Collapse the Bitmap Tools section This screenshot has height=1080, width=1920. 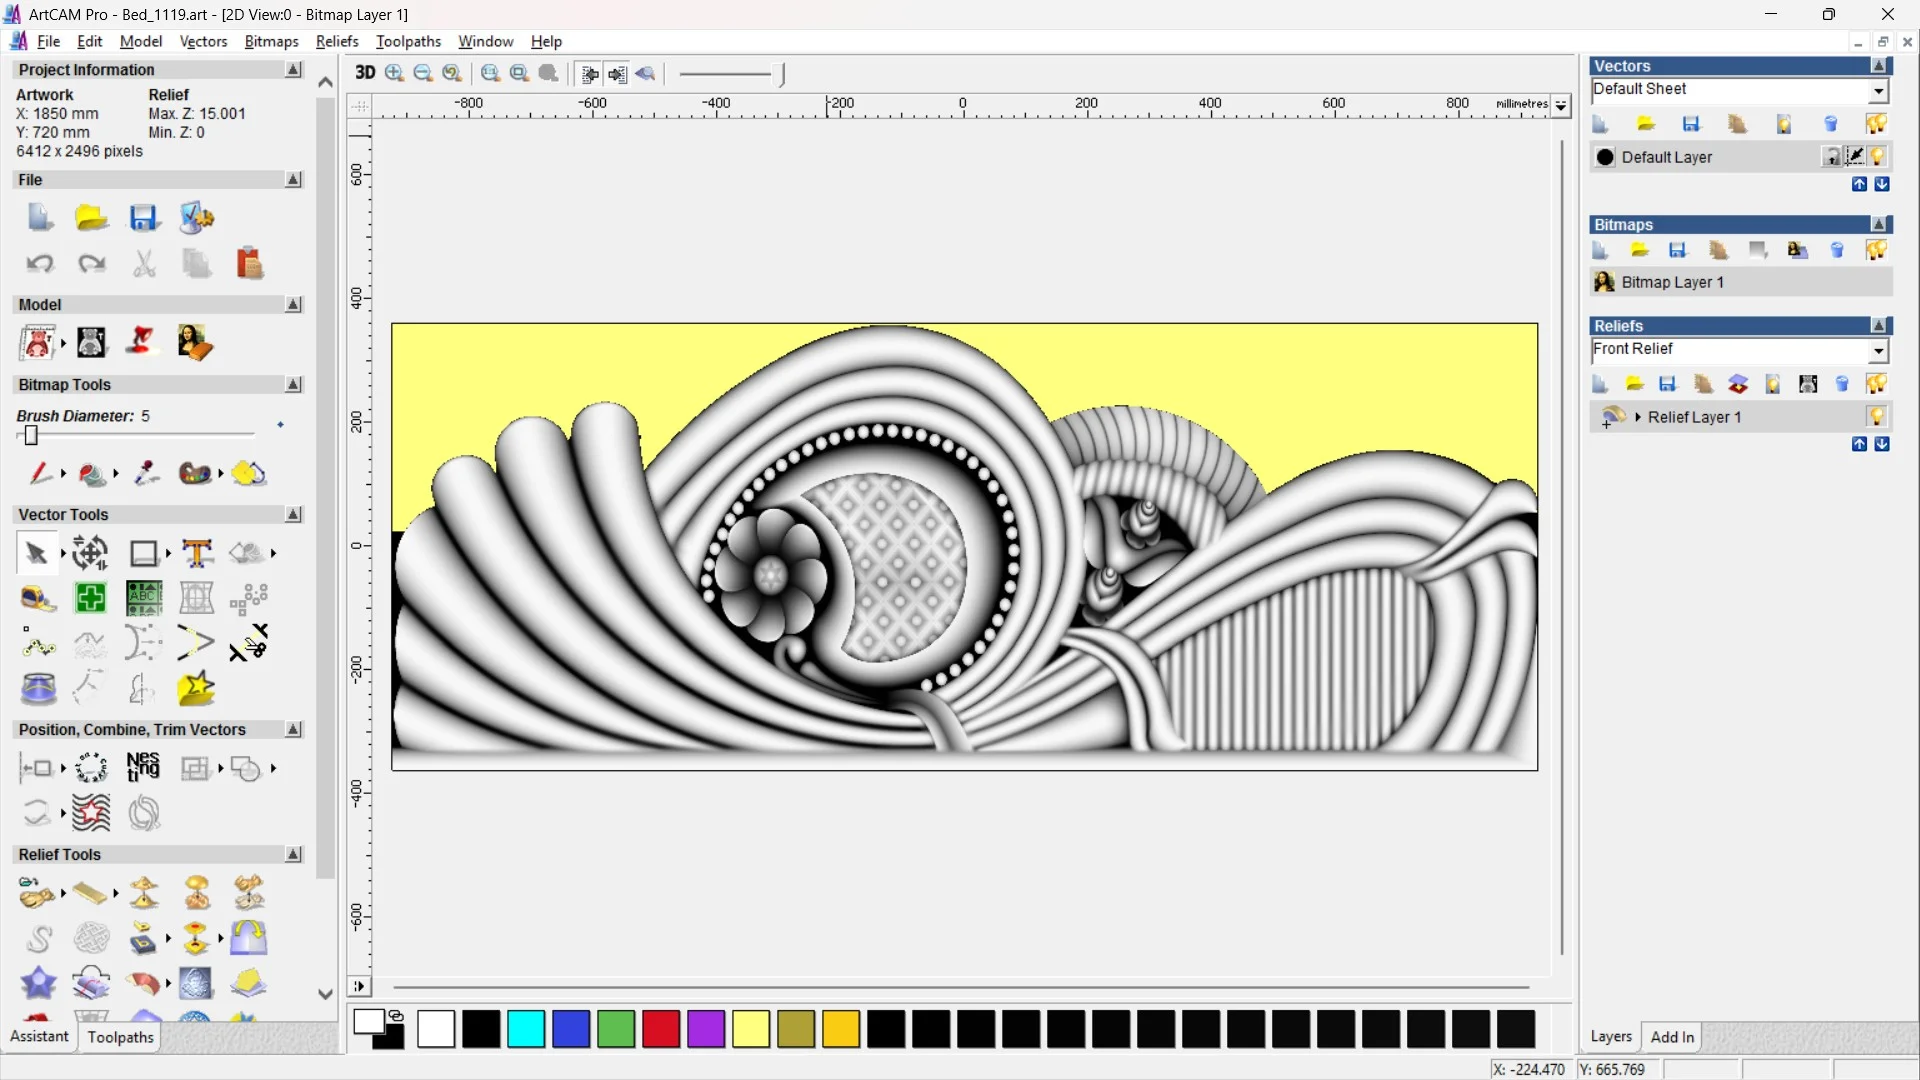(293, 385)
